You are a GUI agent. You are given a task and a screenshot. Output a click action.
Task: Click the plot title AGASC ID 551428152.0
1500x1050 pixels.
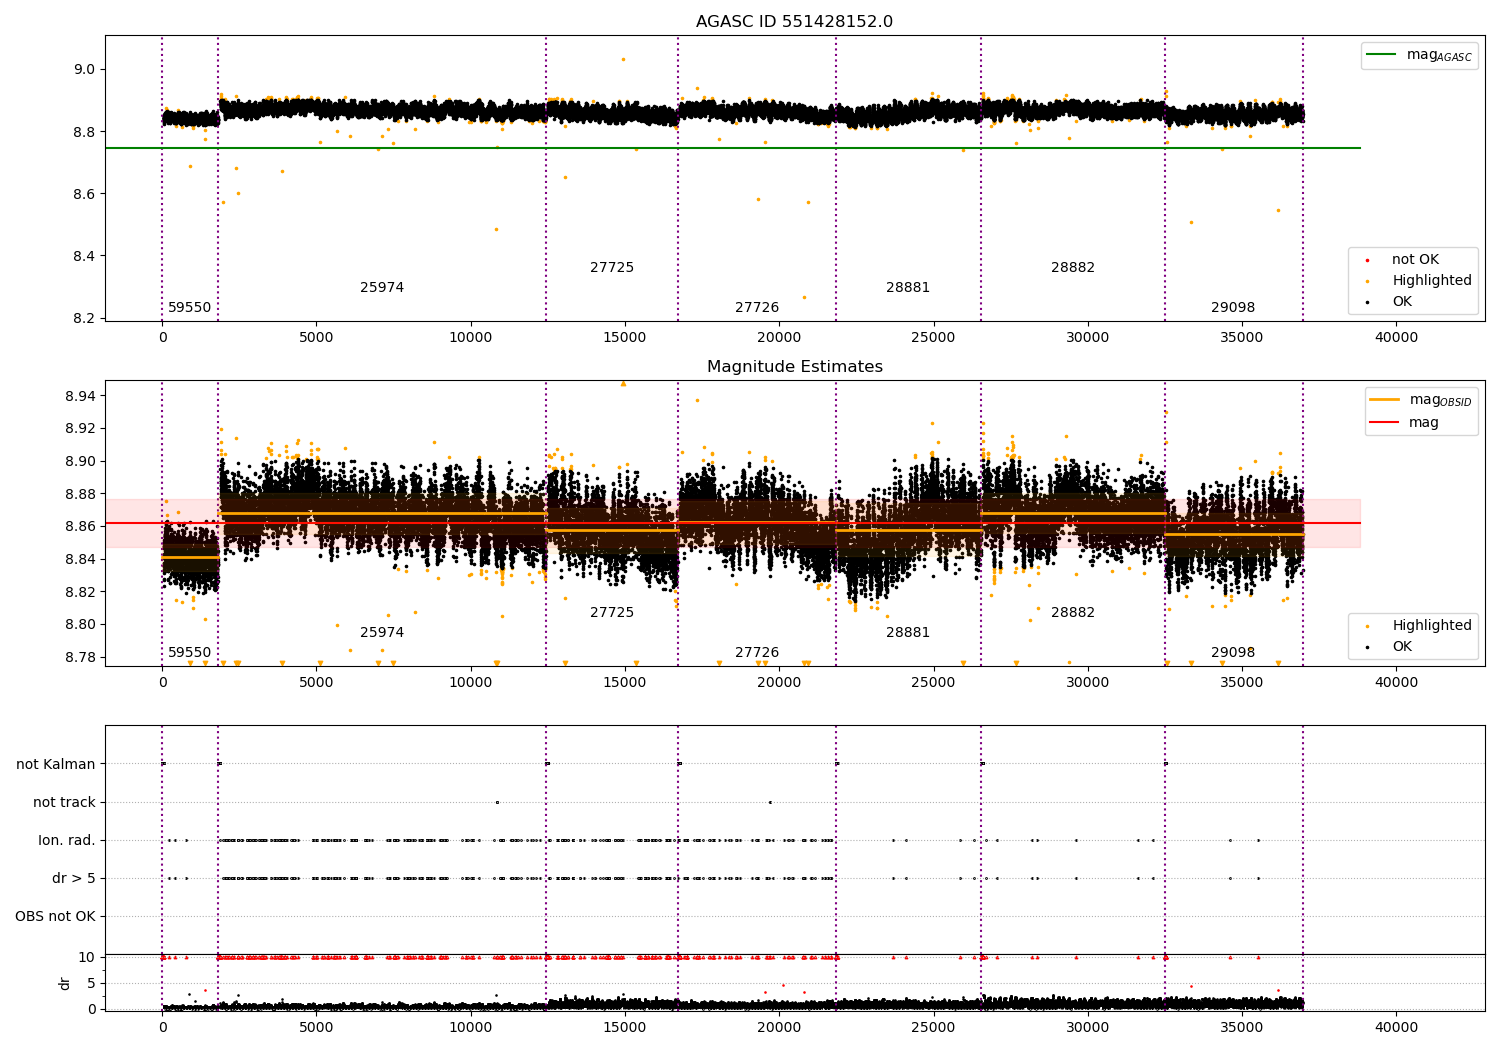[794, 22]
